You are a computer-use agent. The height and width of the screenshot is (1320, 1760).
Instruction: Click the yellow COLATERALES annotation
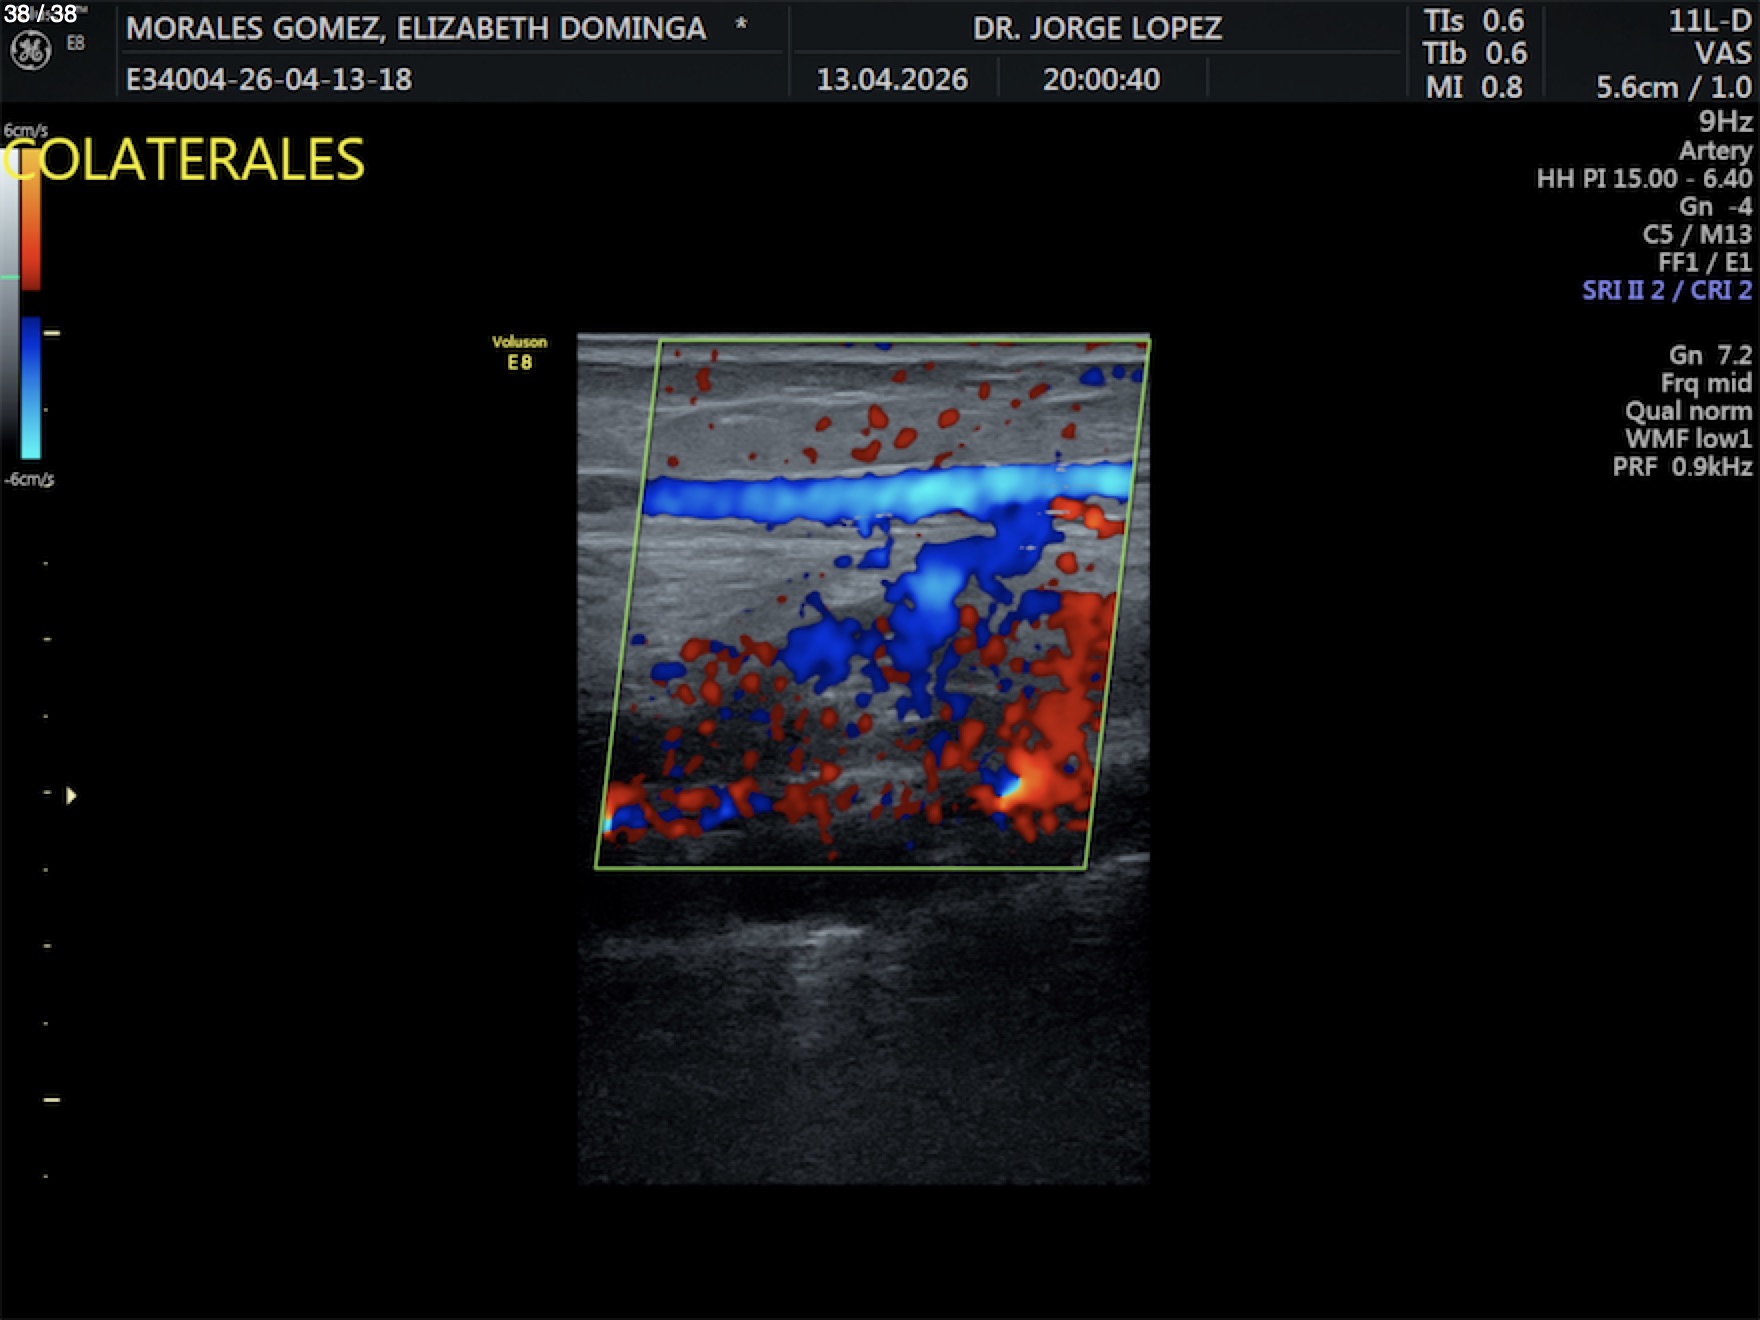pyautogui.click(x=185, y=160)
